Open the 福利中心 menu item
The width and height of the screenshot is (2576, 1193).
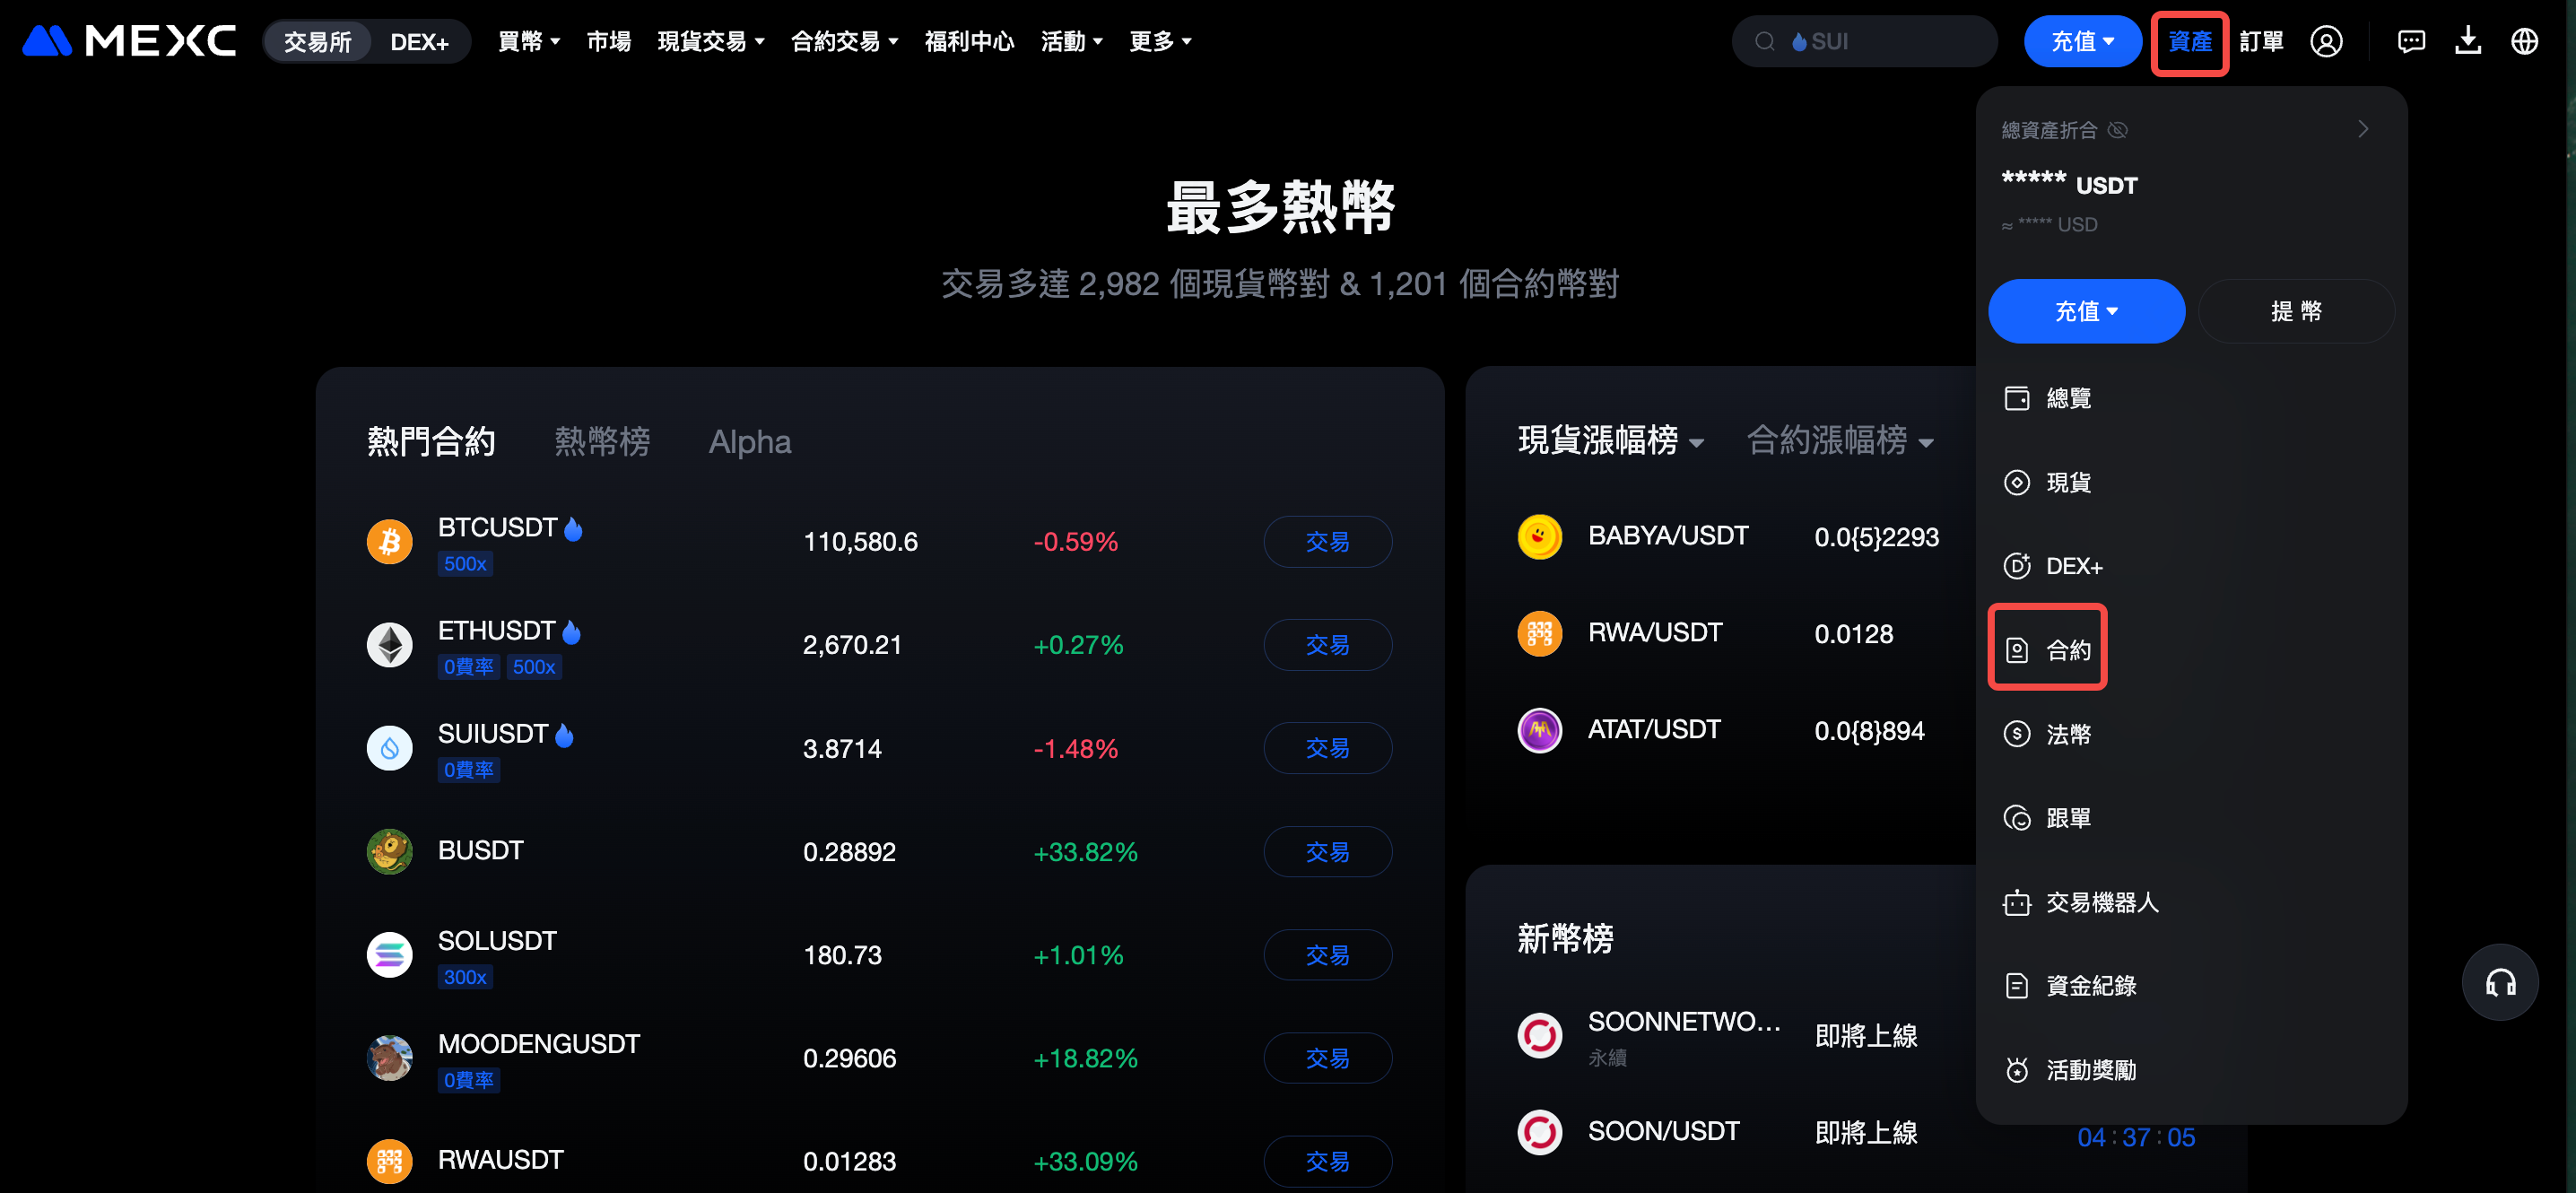(x=969, y=41)
